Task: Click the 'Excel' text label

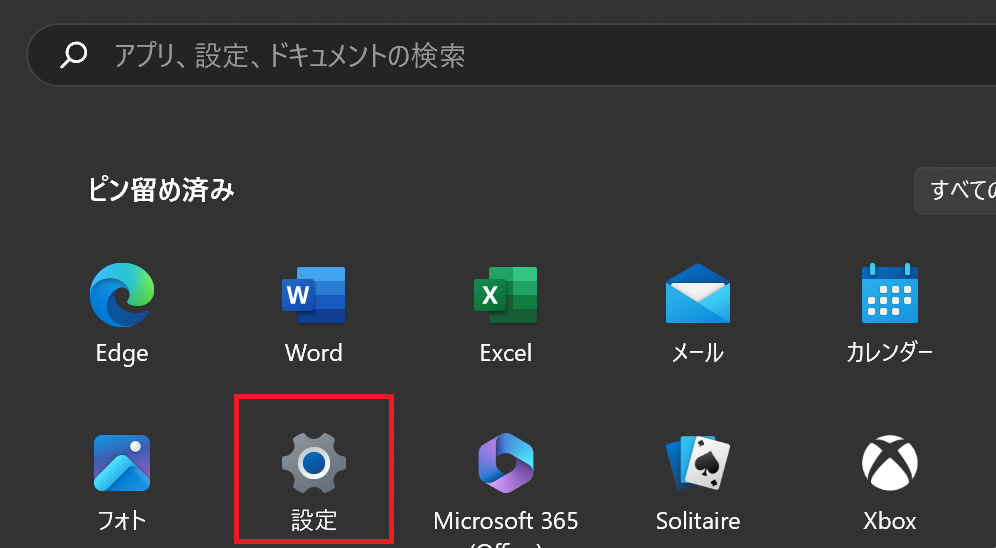Action: click(x=505, y=353)
